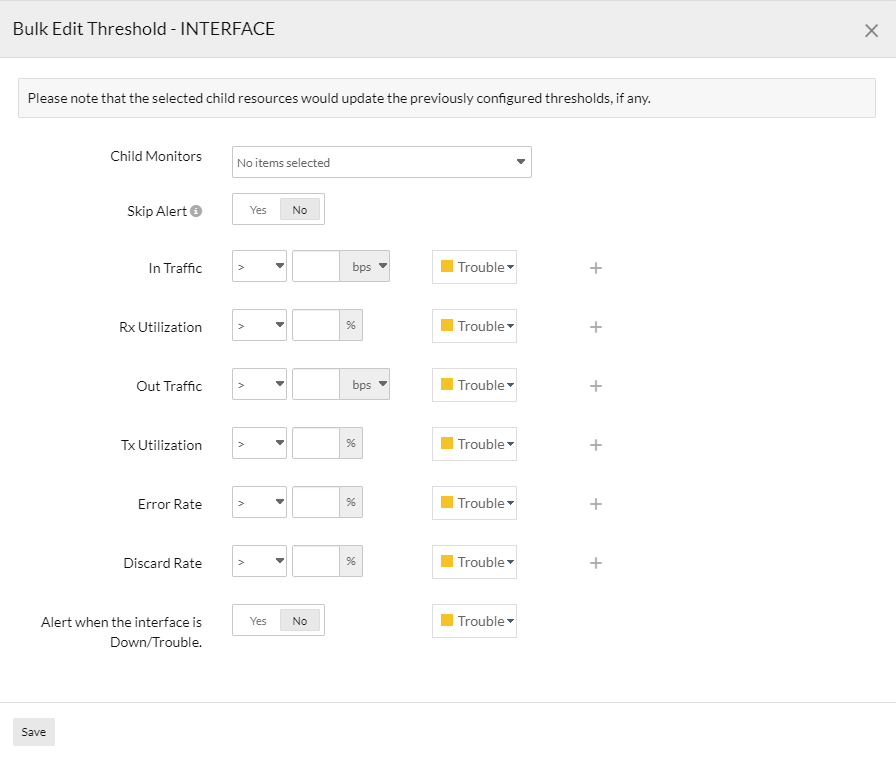Click the Save button

pos(34,732)
